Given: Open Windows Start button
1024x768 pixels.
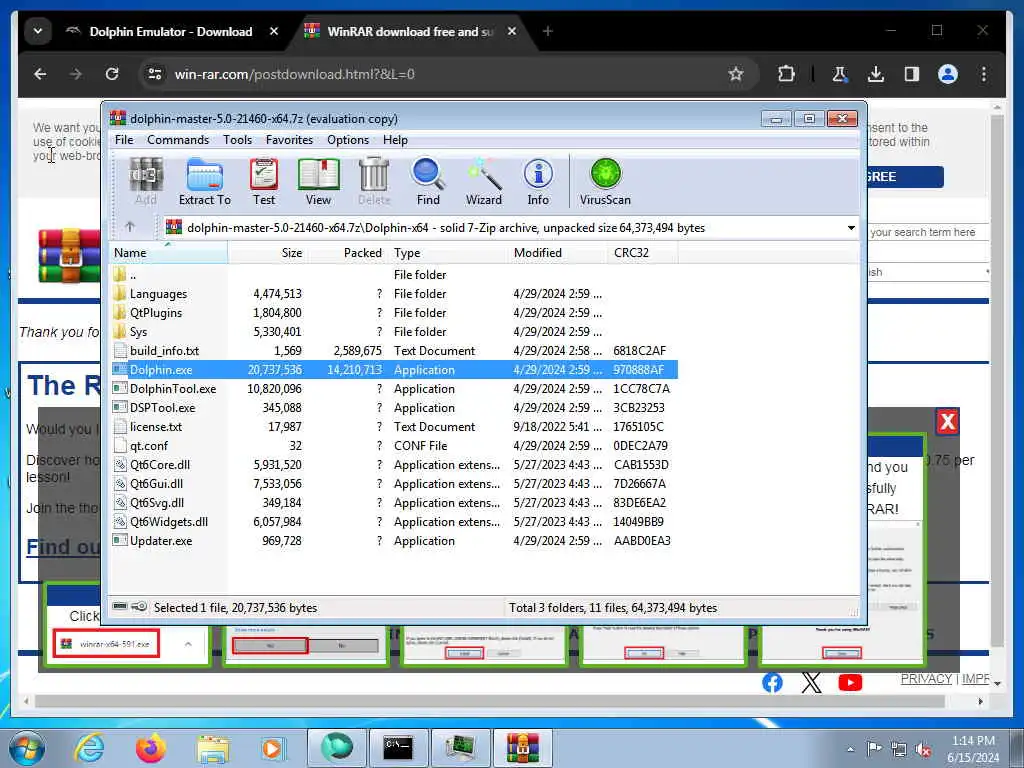Looking at the screenshot, I should (x=27, y=748).
